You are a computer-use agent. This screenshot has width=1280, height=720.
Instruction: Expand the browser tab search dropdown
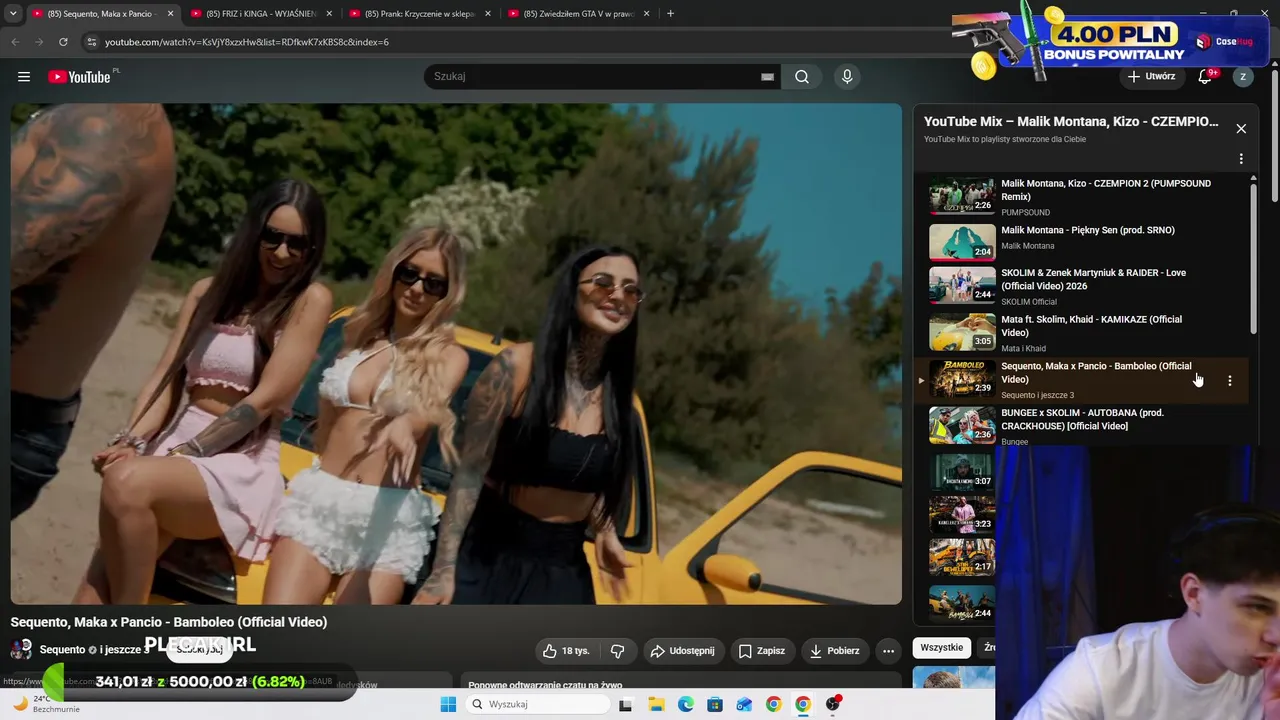coord(13,14)
